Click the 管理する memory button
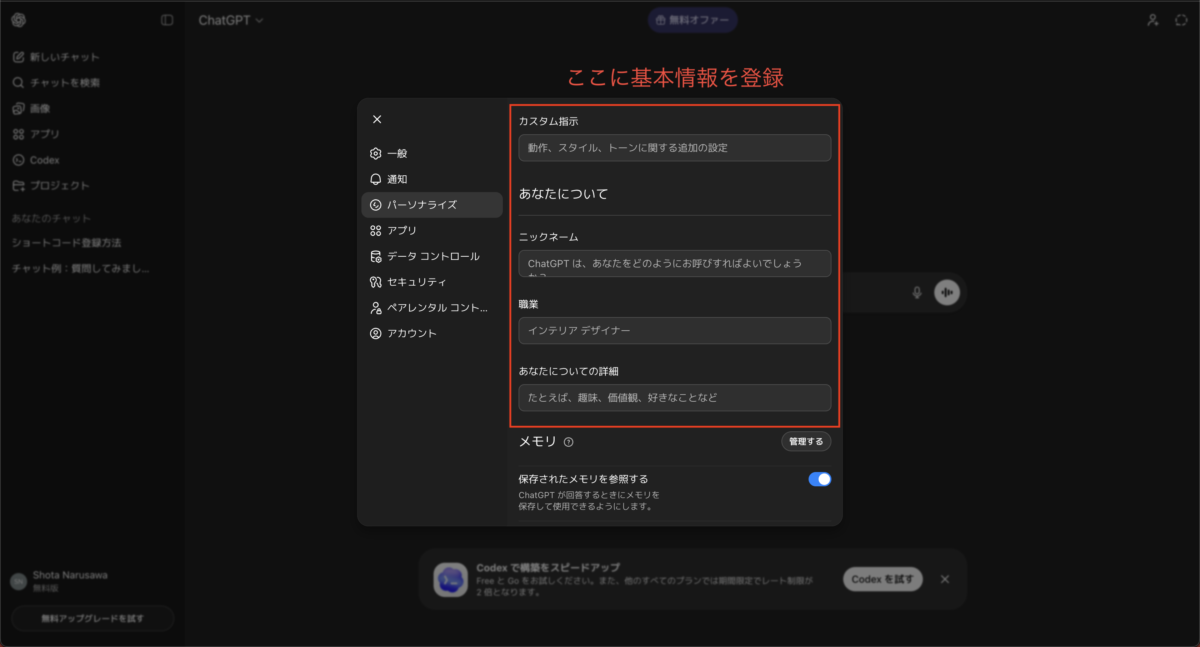1200x647 pixels. point(805,441)
